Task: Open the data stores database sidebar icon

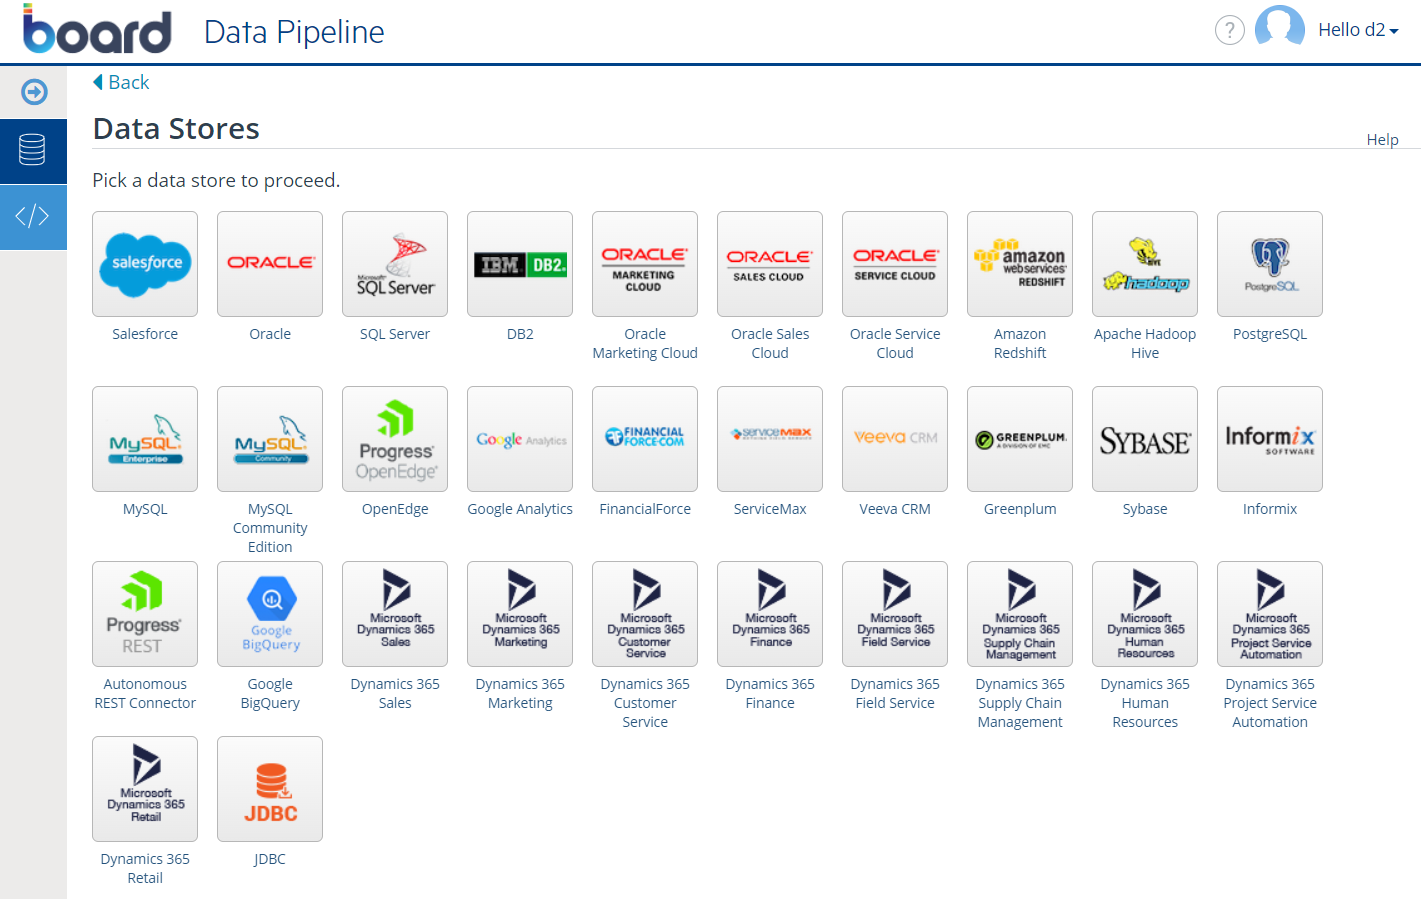Action: (33, 150)
